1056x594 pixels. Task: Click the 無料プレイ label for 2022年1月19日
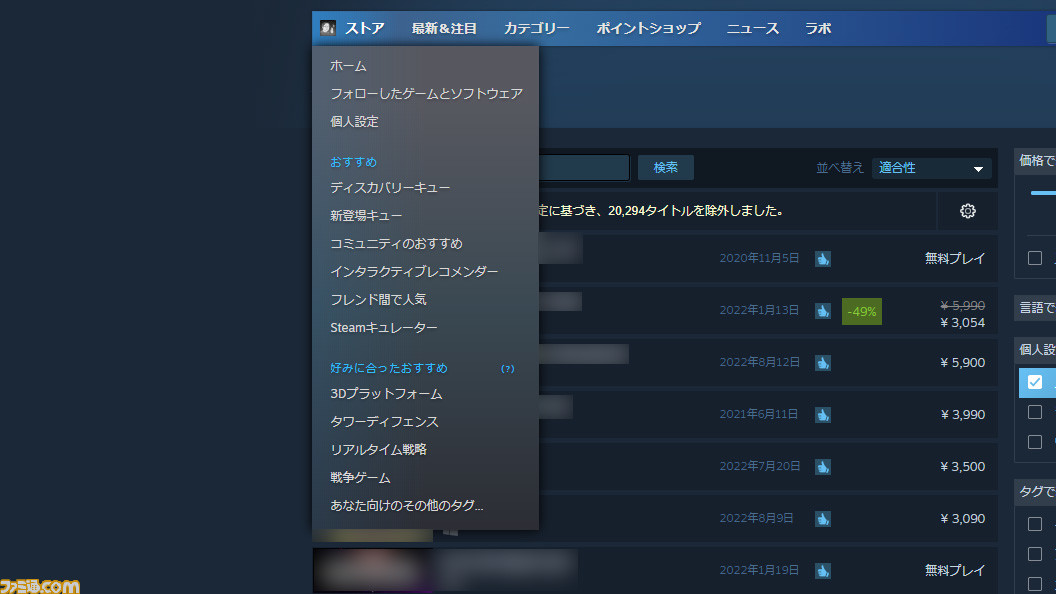click(955, 571)
